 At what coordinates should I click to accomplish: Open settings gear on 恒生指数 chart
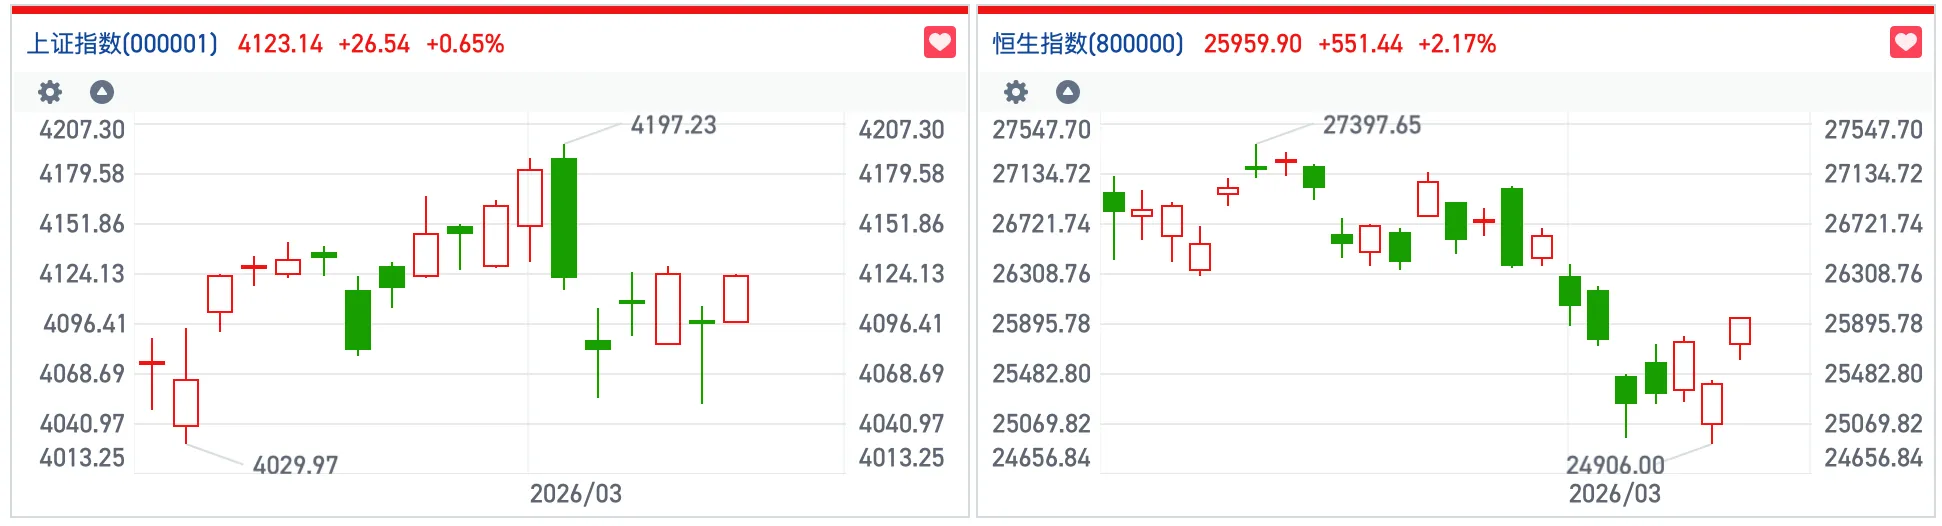coord(1016,93)
